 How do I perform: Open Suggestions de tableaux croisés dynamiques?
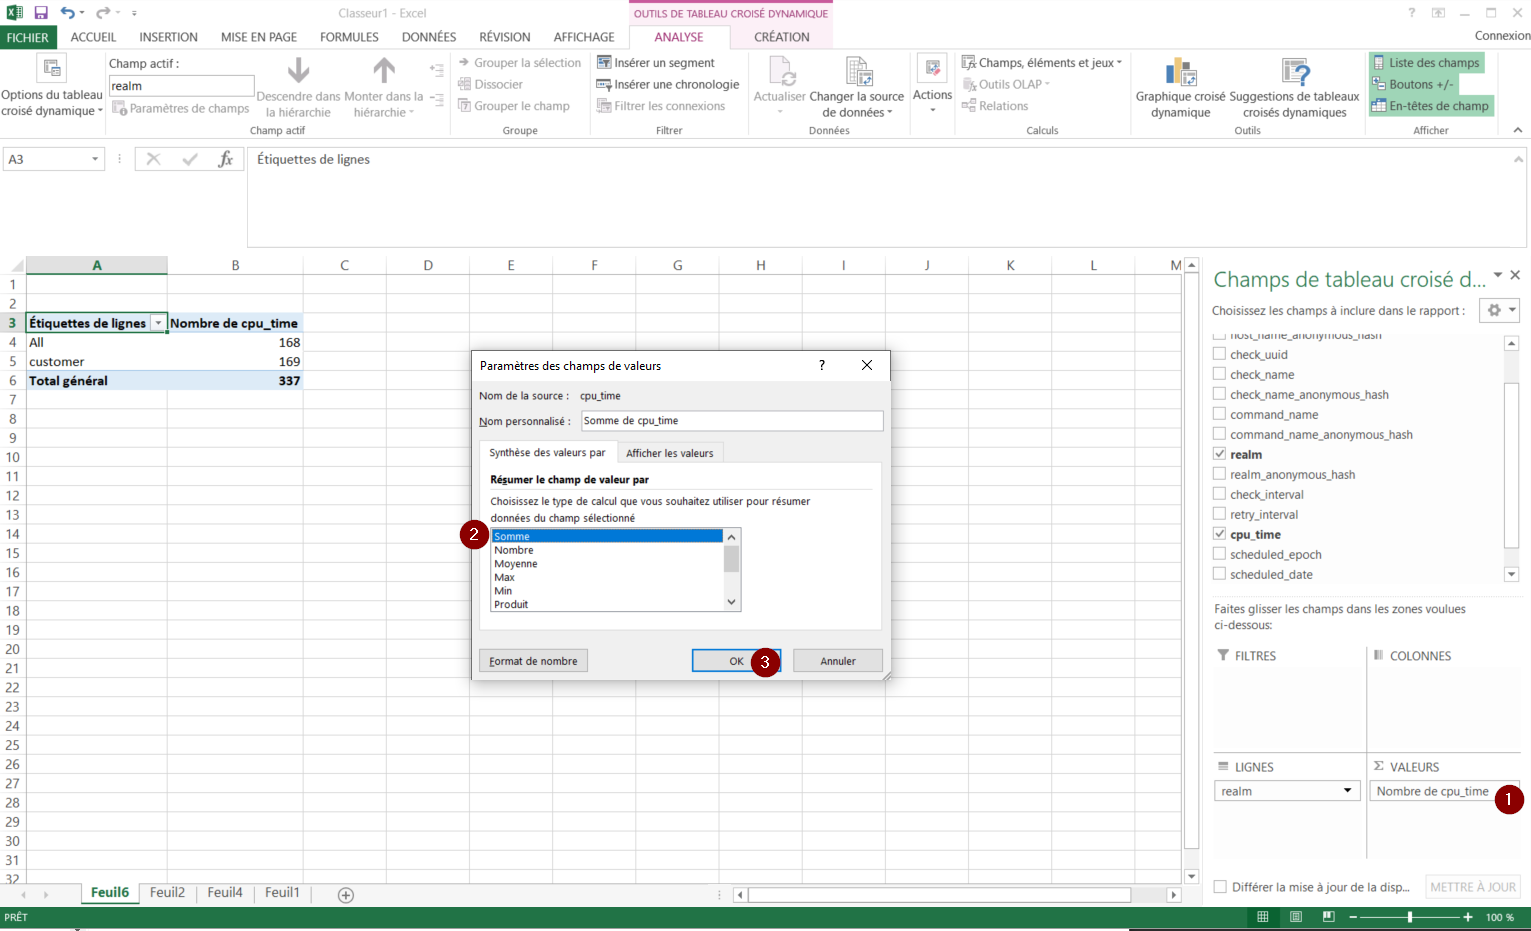1294,73
